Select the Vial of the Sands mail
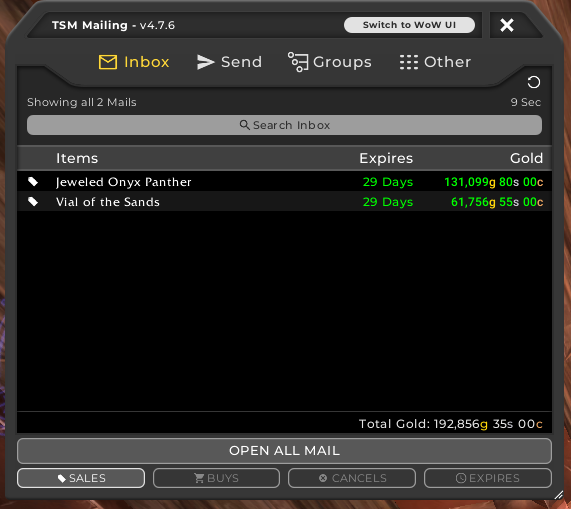The width and height of the screenshot is (571, 509). tap(284, 202)
